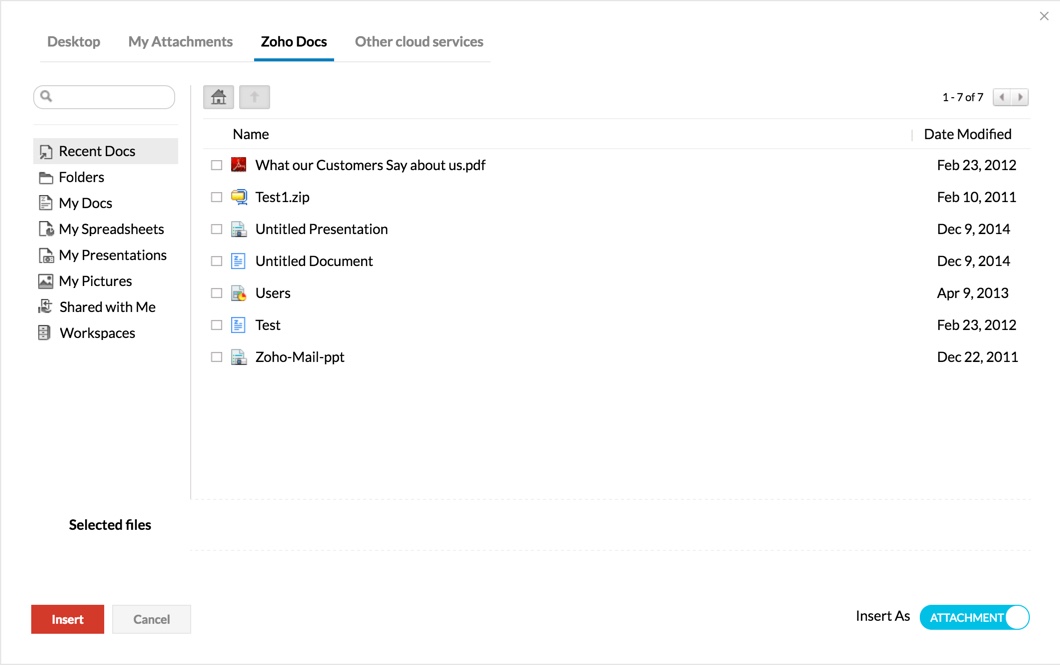Open Workspaces from the sidebar
1060x665 pixels.
[97, 333]
